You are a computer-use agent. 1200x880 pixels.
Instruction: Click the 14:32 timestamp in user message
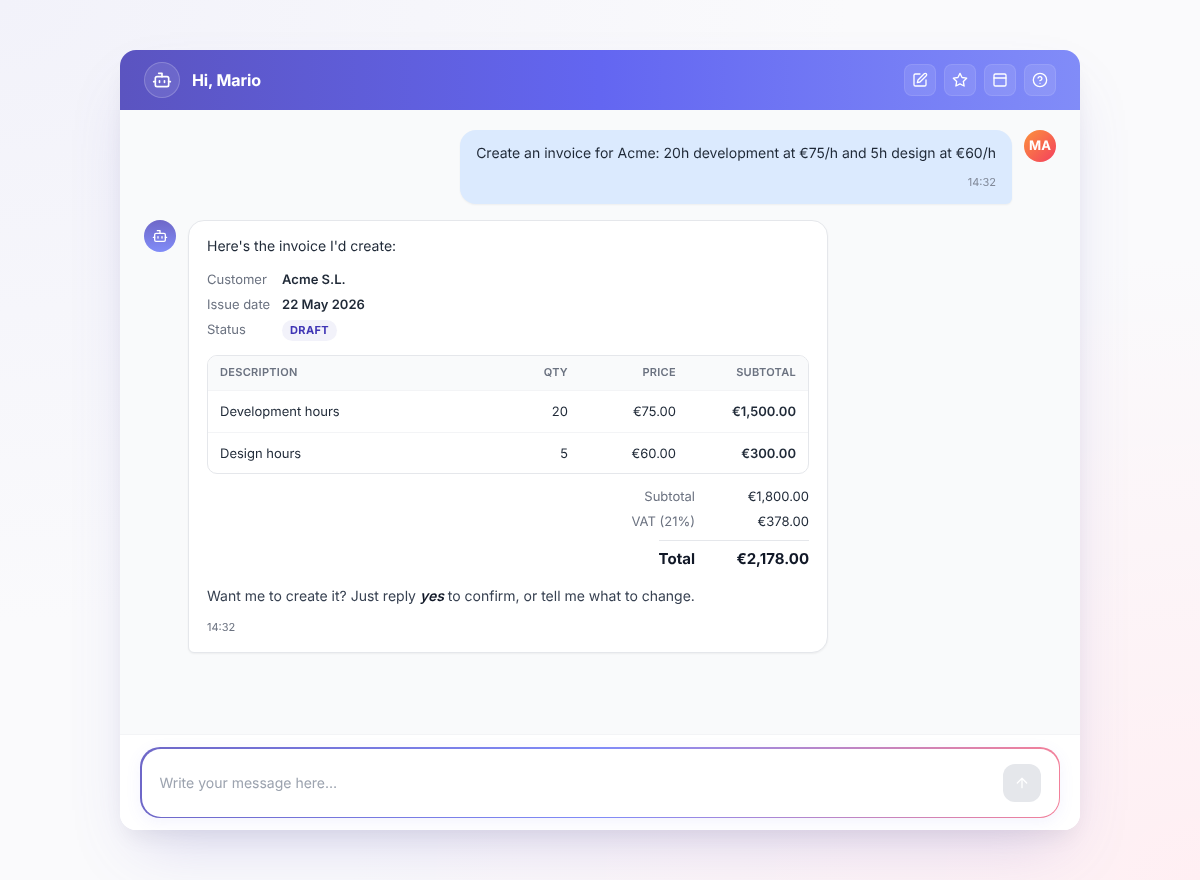[x=981, y=182]
